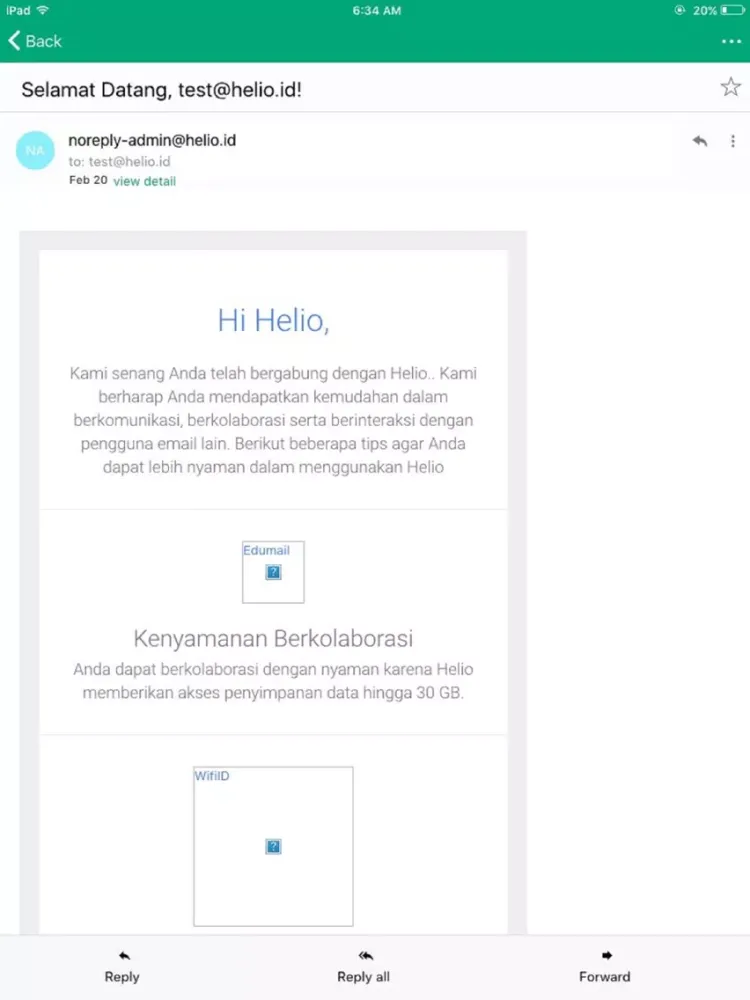Viewport: 750px width, 1000px height.
Task: Tap subject Selamat Datang, test@helio.id!
Action: [x=161, y=89]
